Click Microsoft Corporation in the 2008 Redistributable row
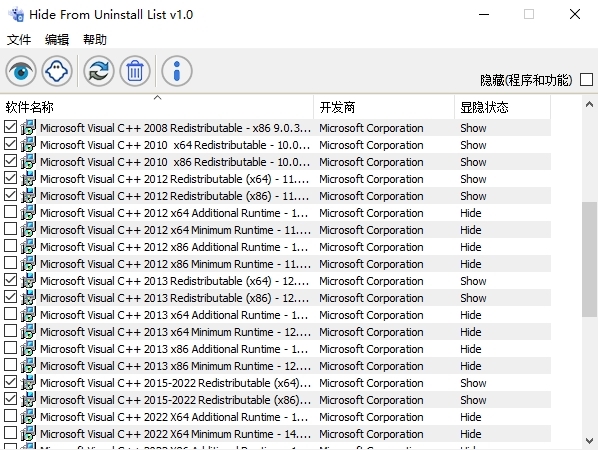 click(371, 128)
